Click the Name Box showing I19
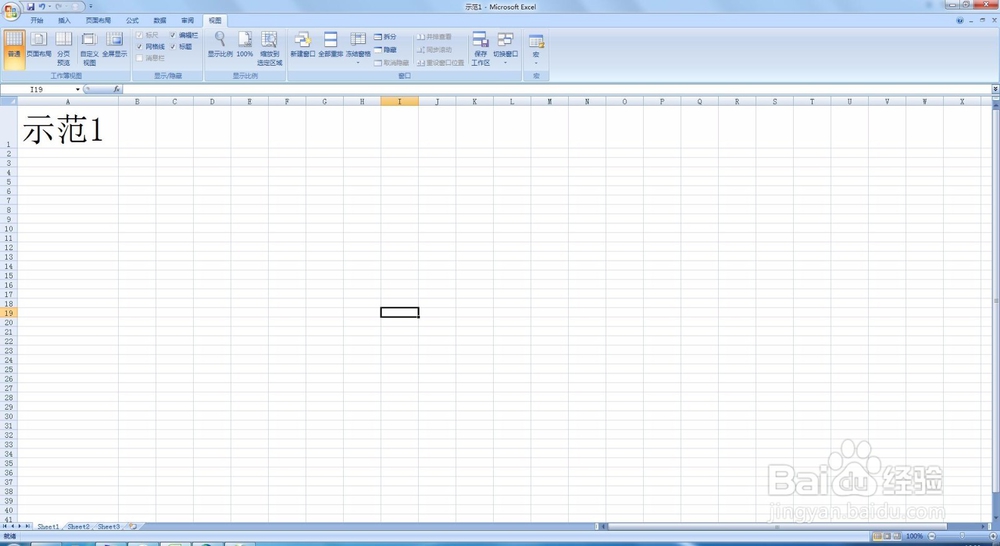Viewport: 1000px width, 546px height. click(37, 89)
